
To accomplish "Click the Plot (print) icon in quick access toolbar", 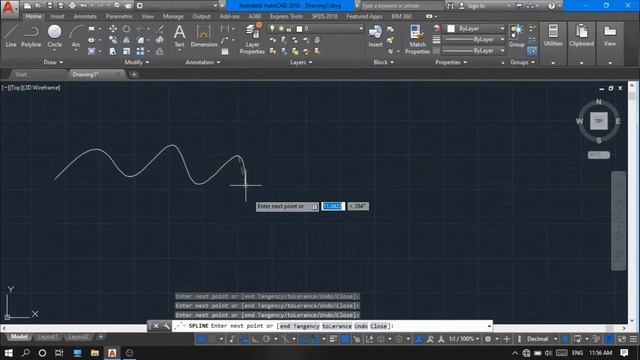I will click(x=72, y=6).
